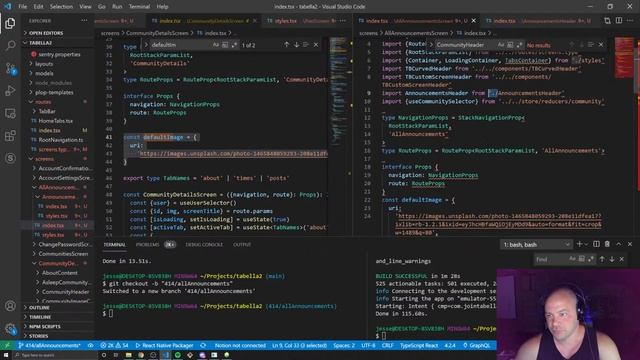Open the Selection menu
Viewport: 640px width, 360px height.
(x=61, y=7)
